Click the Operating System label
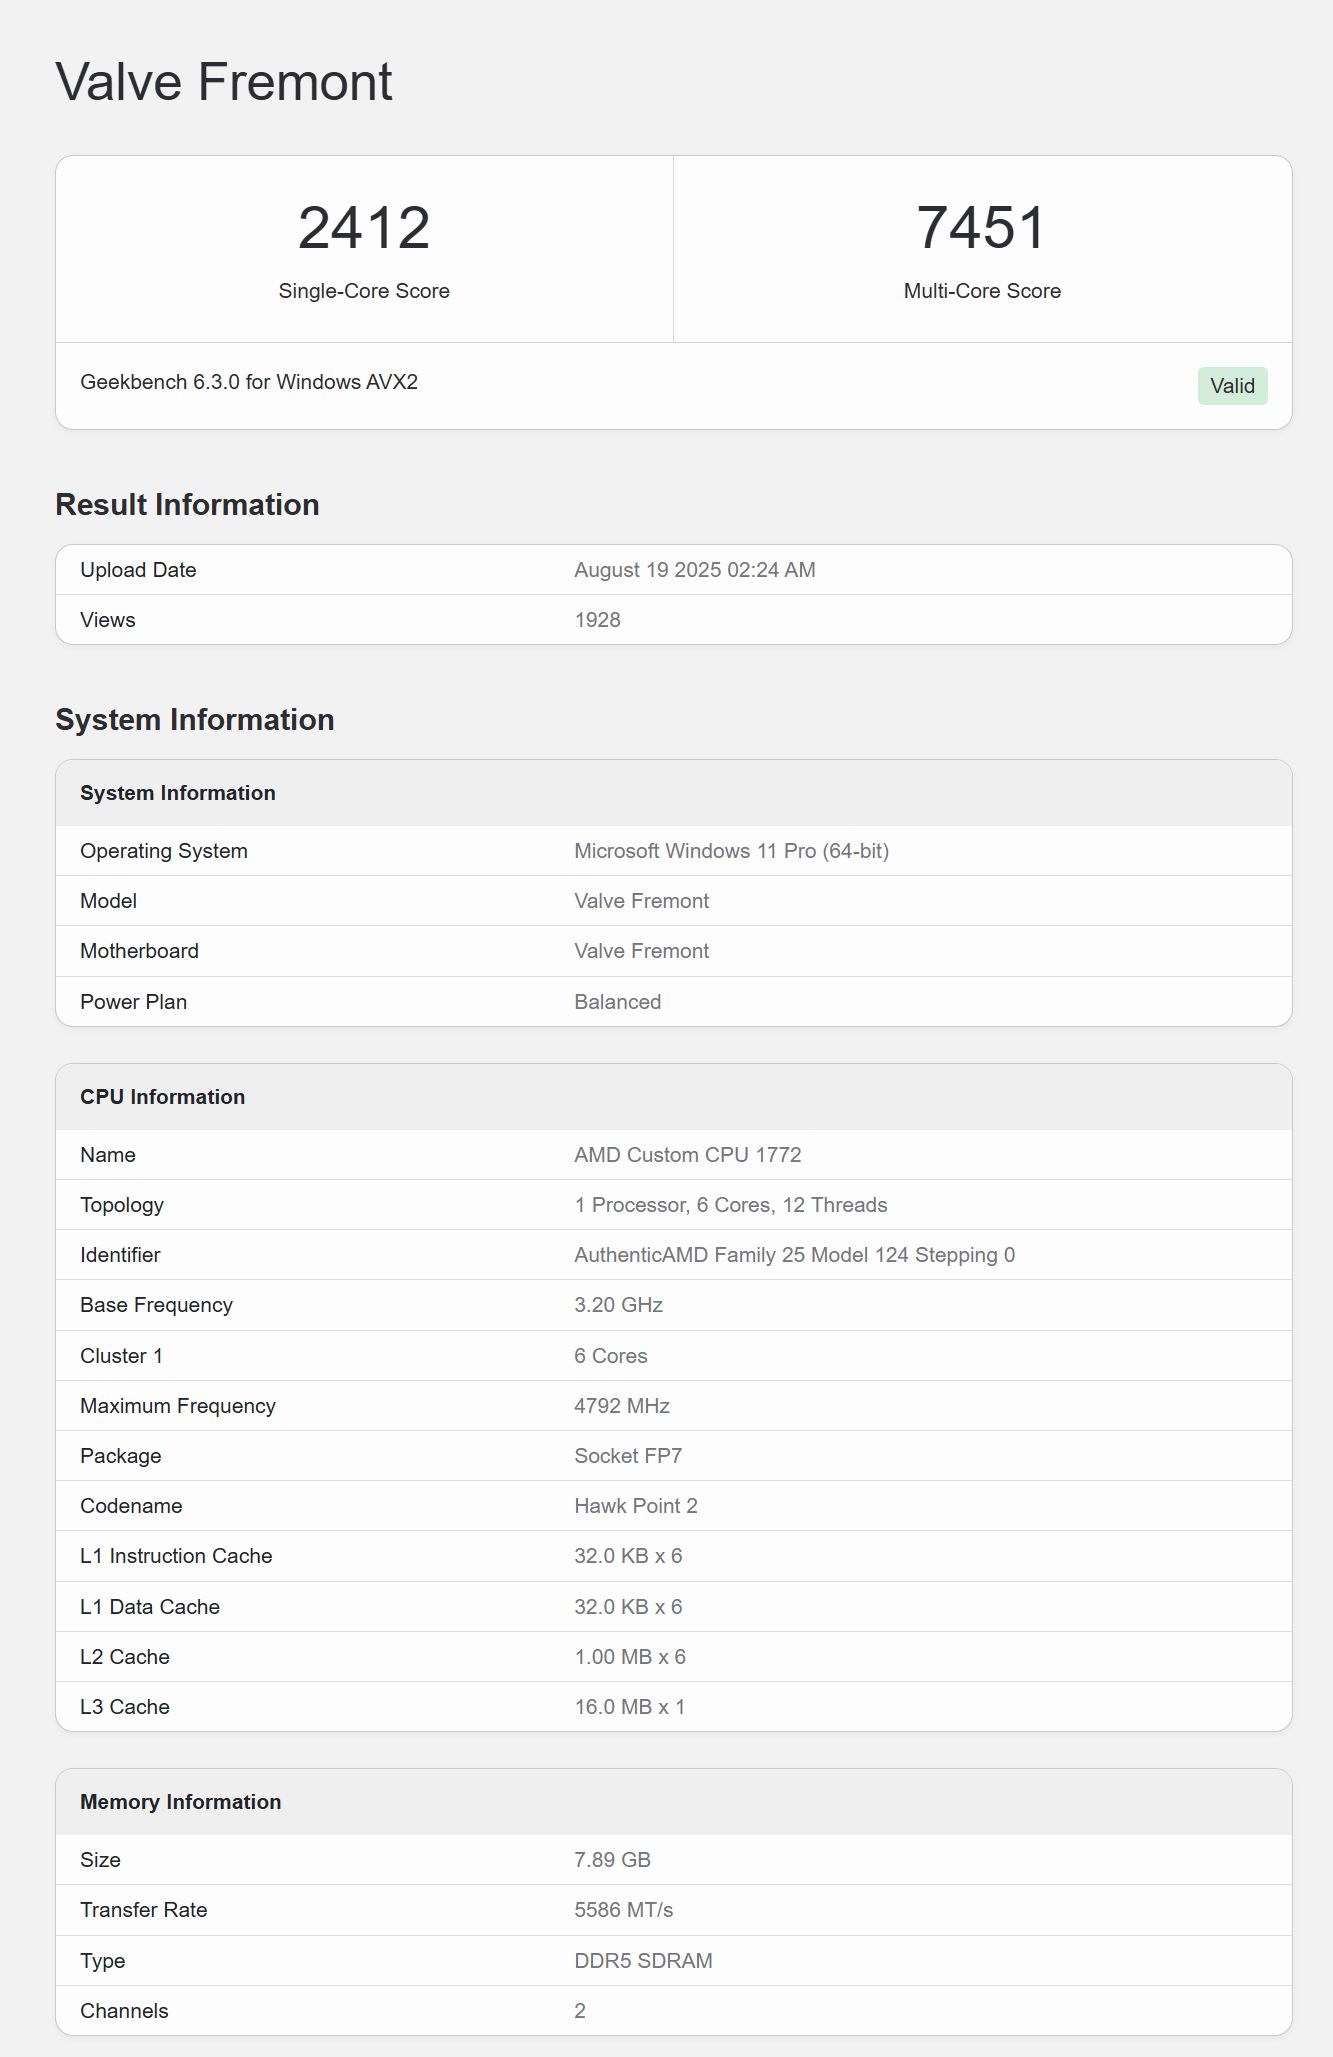This screenshot has height=2057, width=1333. [164, 851]
